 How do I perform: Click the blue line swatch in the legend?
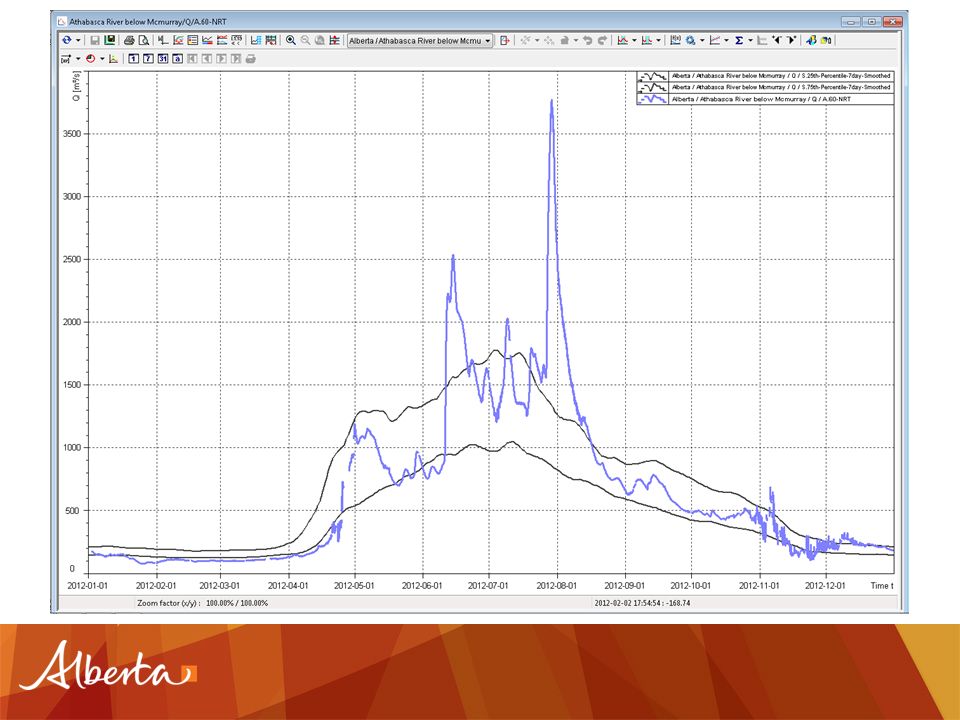click(x=653, y=99)
